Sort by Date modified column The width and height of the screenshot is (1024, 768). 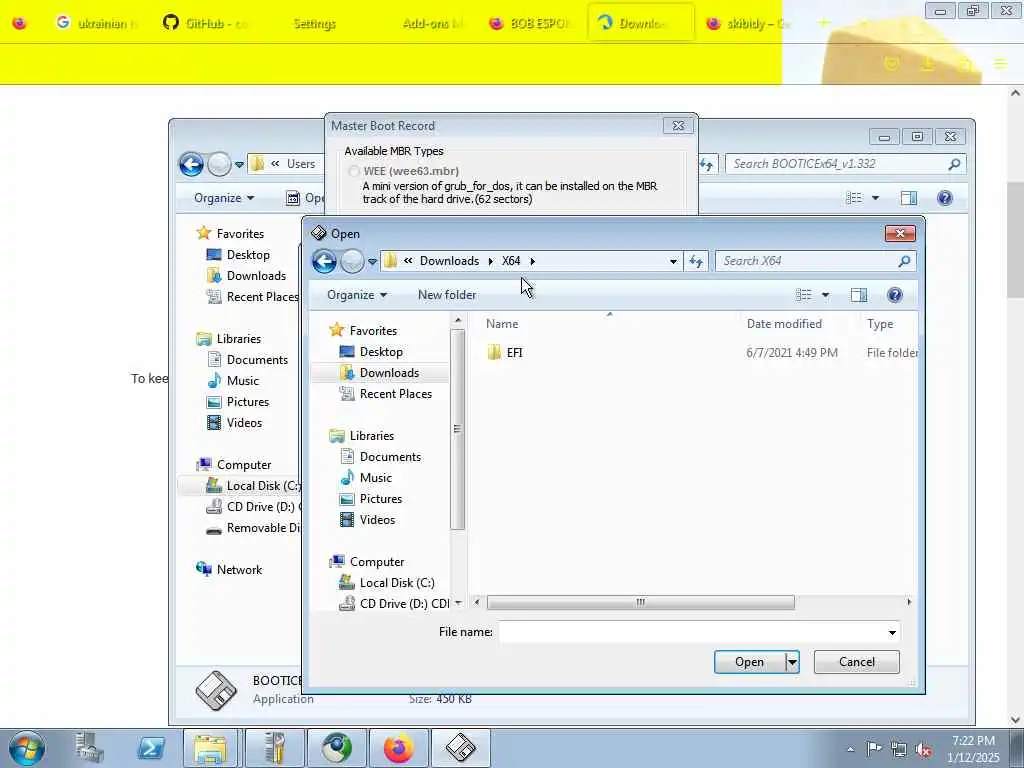(x=784, y=324)
